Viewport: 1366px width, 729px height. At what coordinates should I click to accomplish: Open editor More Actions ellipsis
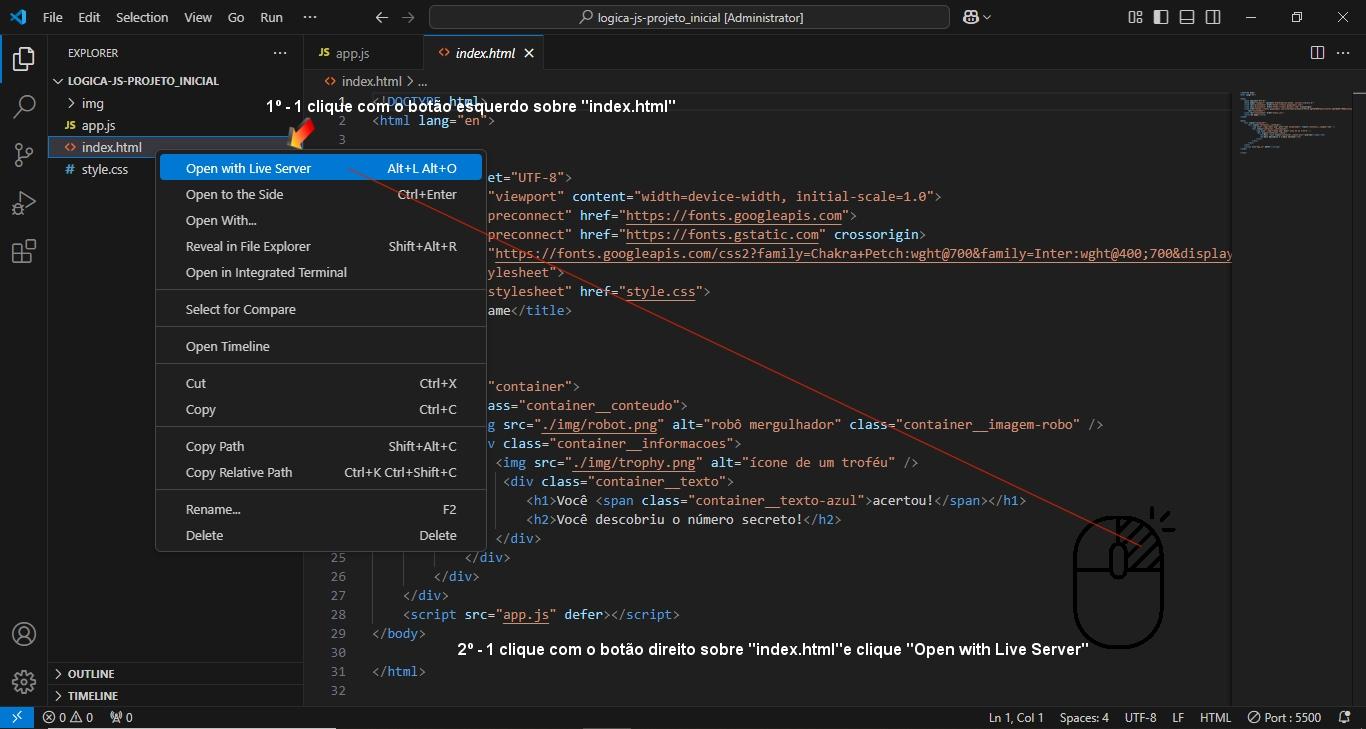pyautogui.click(x=1343, y=53)
